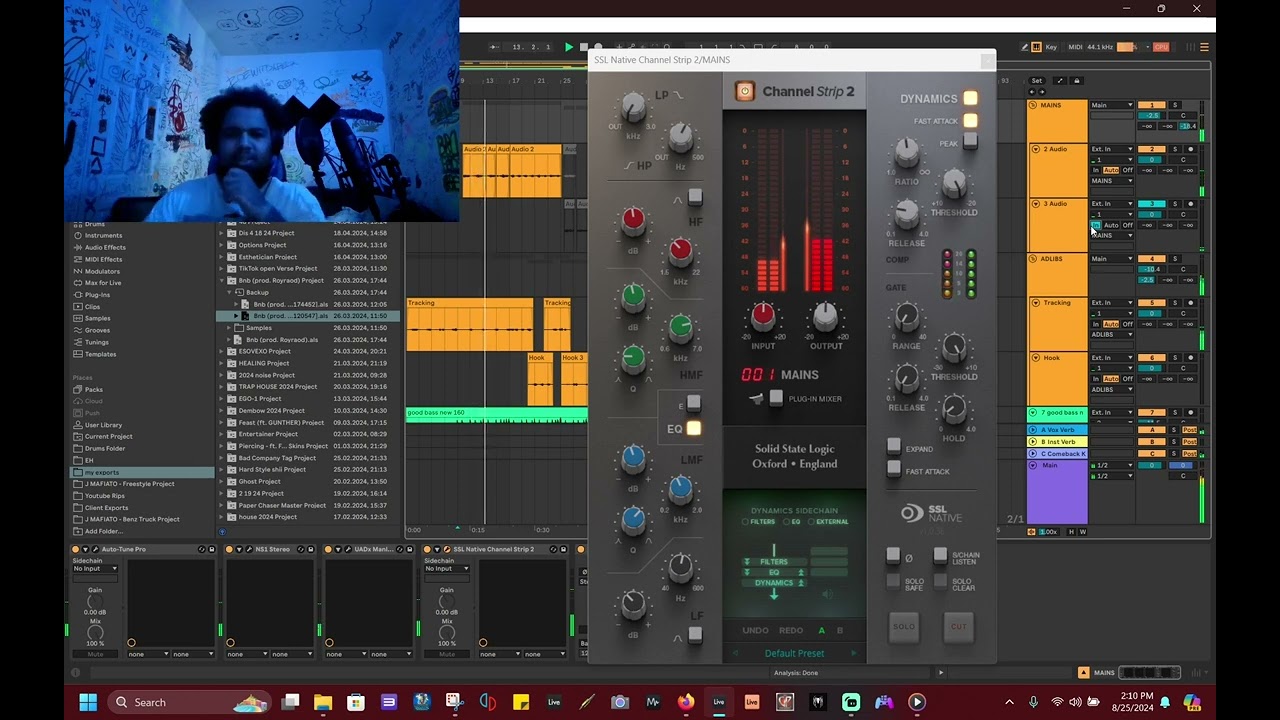Open Samples browser category
The image size is (1280, 720).
[97, 318]
